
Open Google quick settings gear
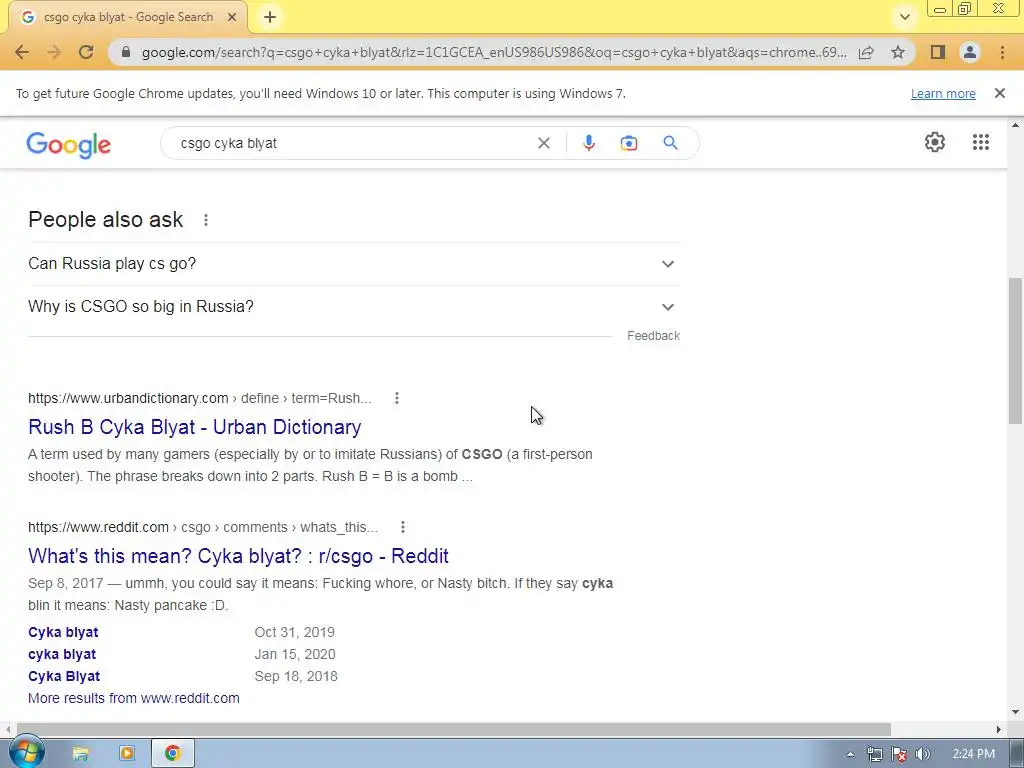coord(935,142)
